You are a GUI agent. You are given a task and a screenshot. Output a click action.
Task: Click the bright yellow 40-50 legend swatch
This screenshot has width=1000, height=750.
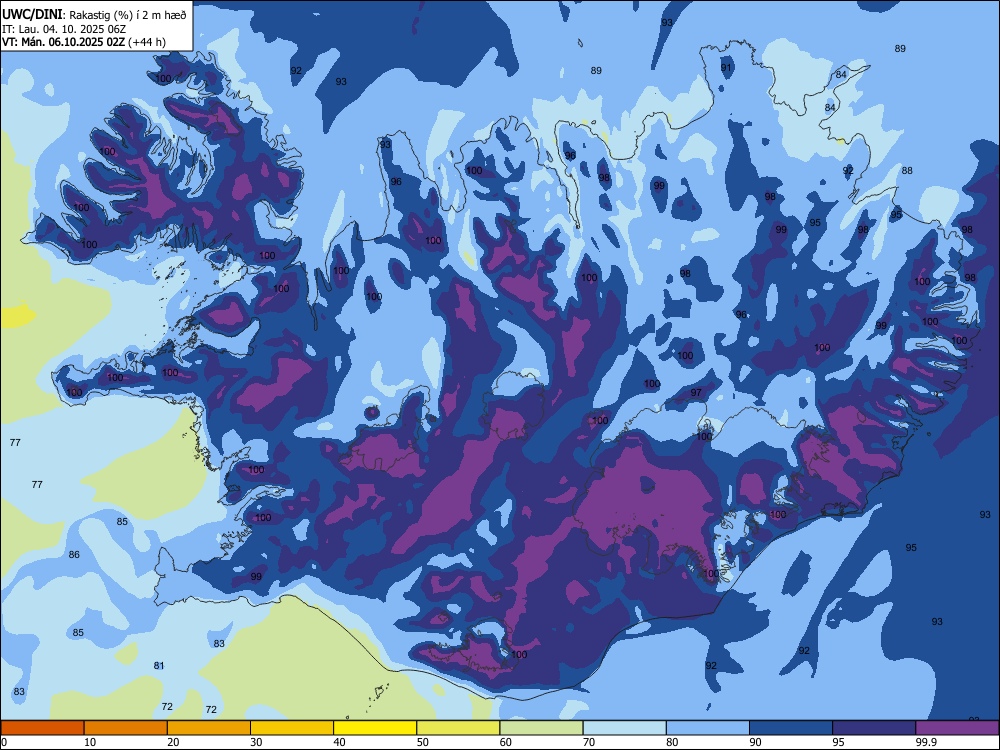pyautogui.click(x=375, y=728)
